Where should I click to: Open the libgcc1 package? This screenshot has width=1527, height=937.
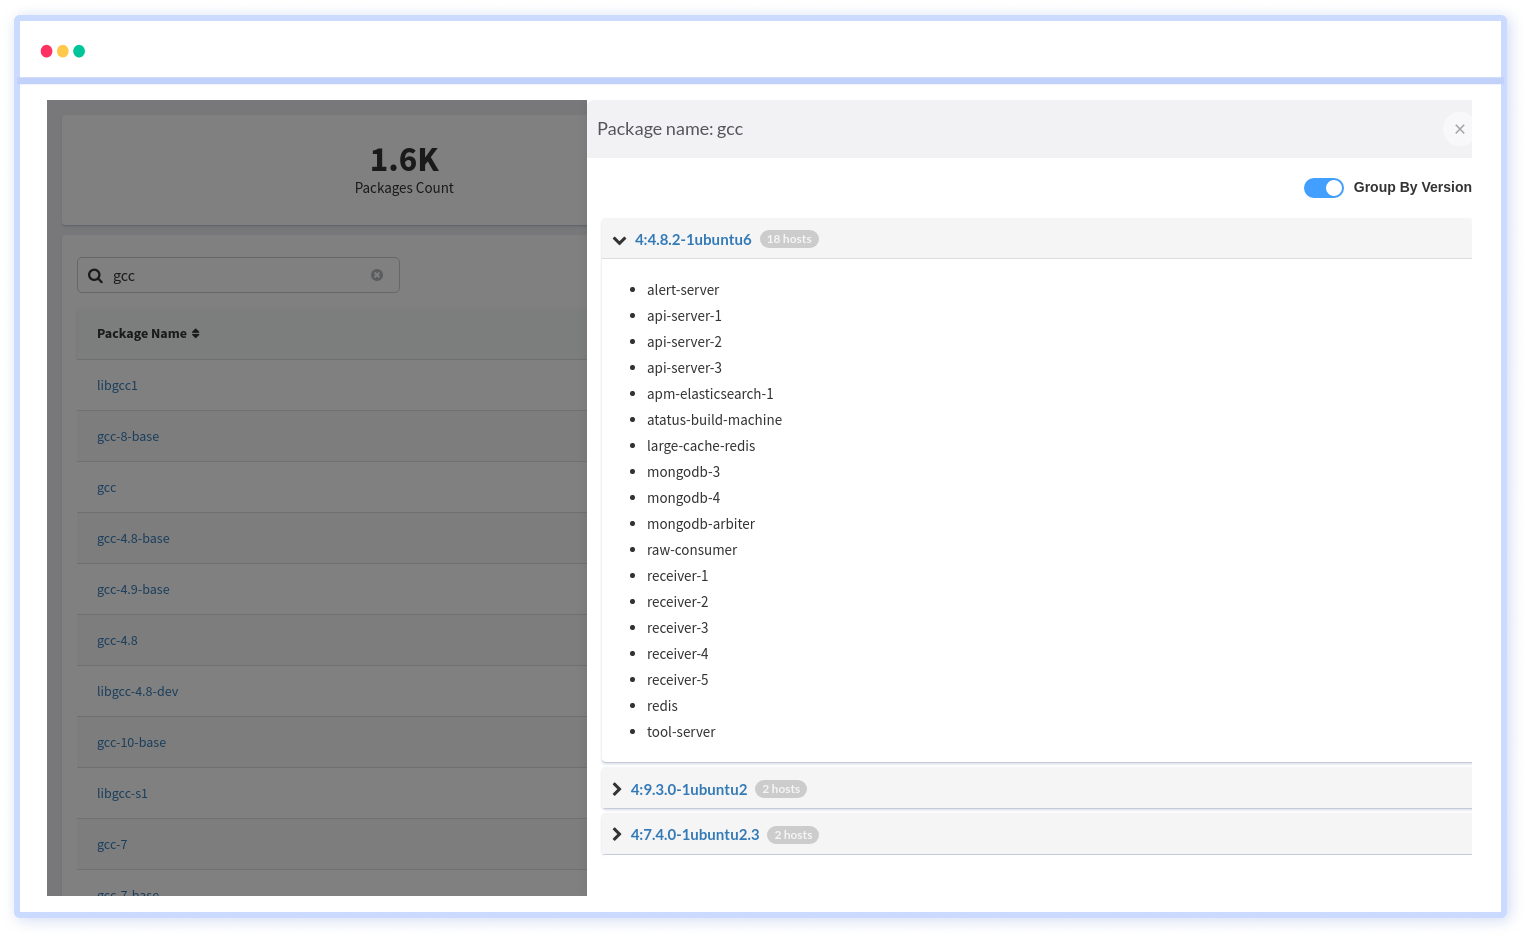(x=117, y=385)
